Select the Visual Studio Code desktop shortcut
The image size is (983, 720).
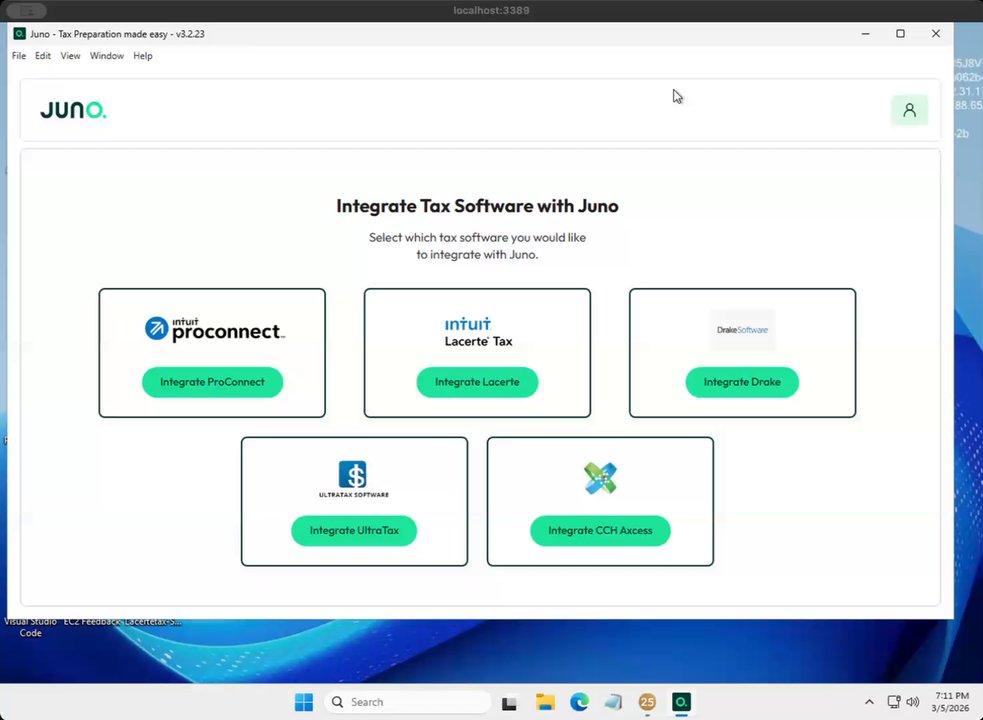tap(30, 627)
